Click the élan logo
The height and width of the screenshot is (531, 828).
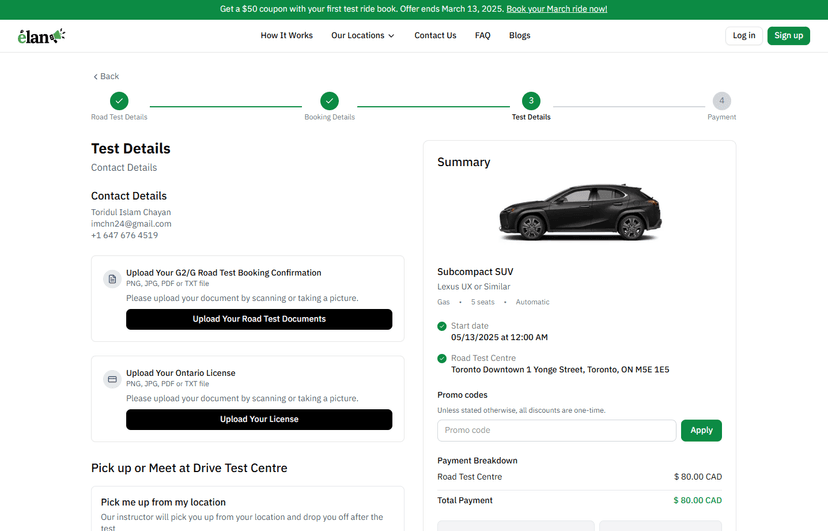[x=41, y=36]
